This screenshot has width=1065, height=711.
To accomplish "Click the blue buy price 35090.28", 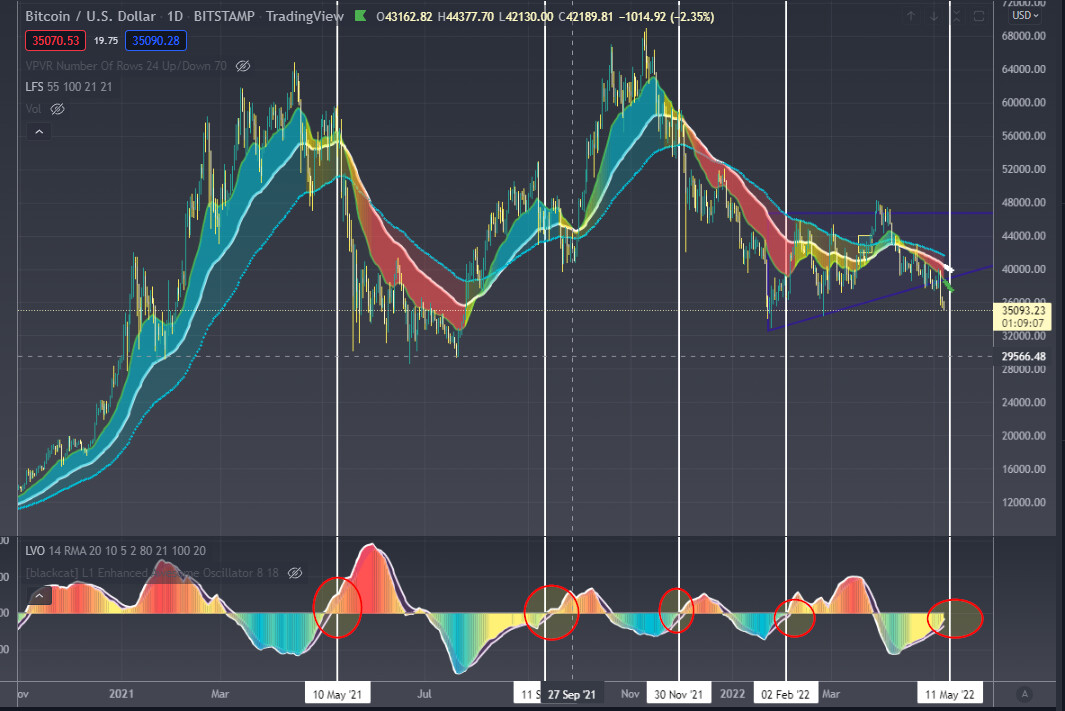I will 153,41.
